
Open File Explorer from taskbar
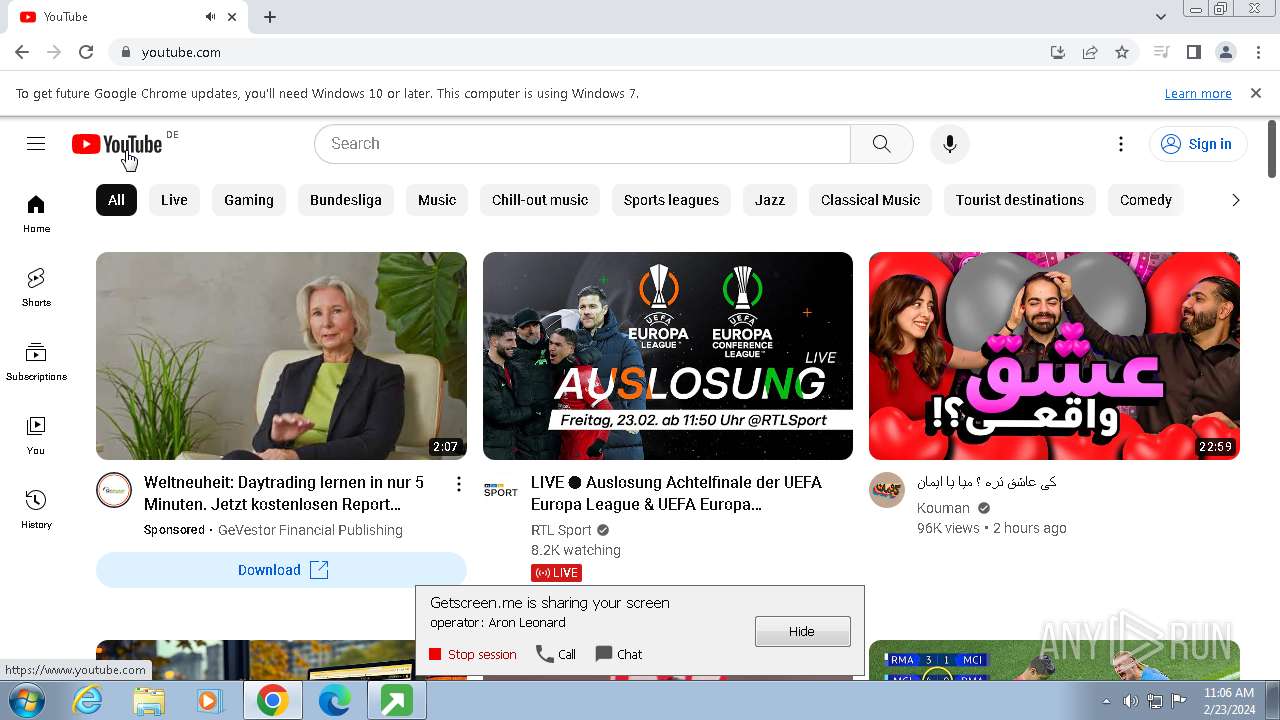[x=148, y=701]
